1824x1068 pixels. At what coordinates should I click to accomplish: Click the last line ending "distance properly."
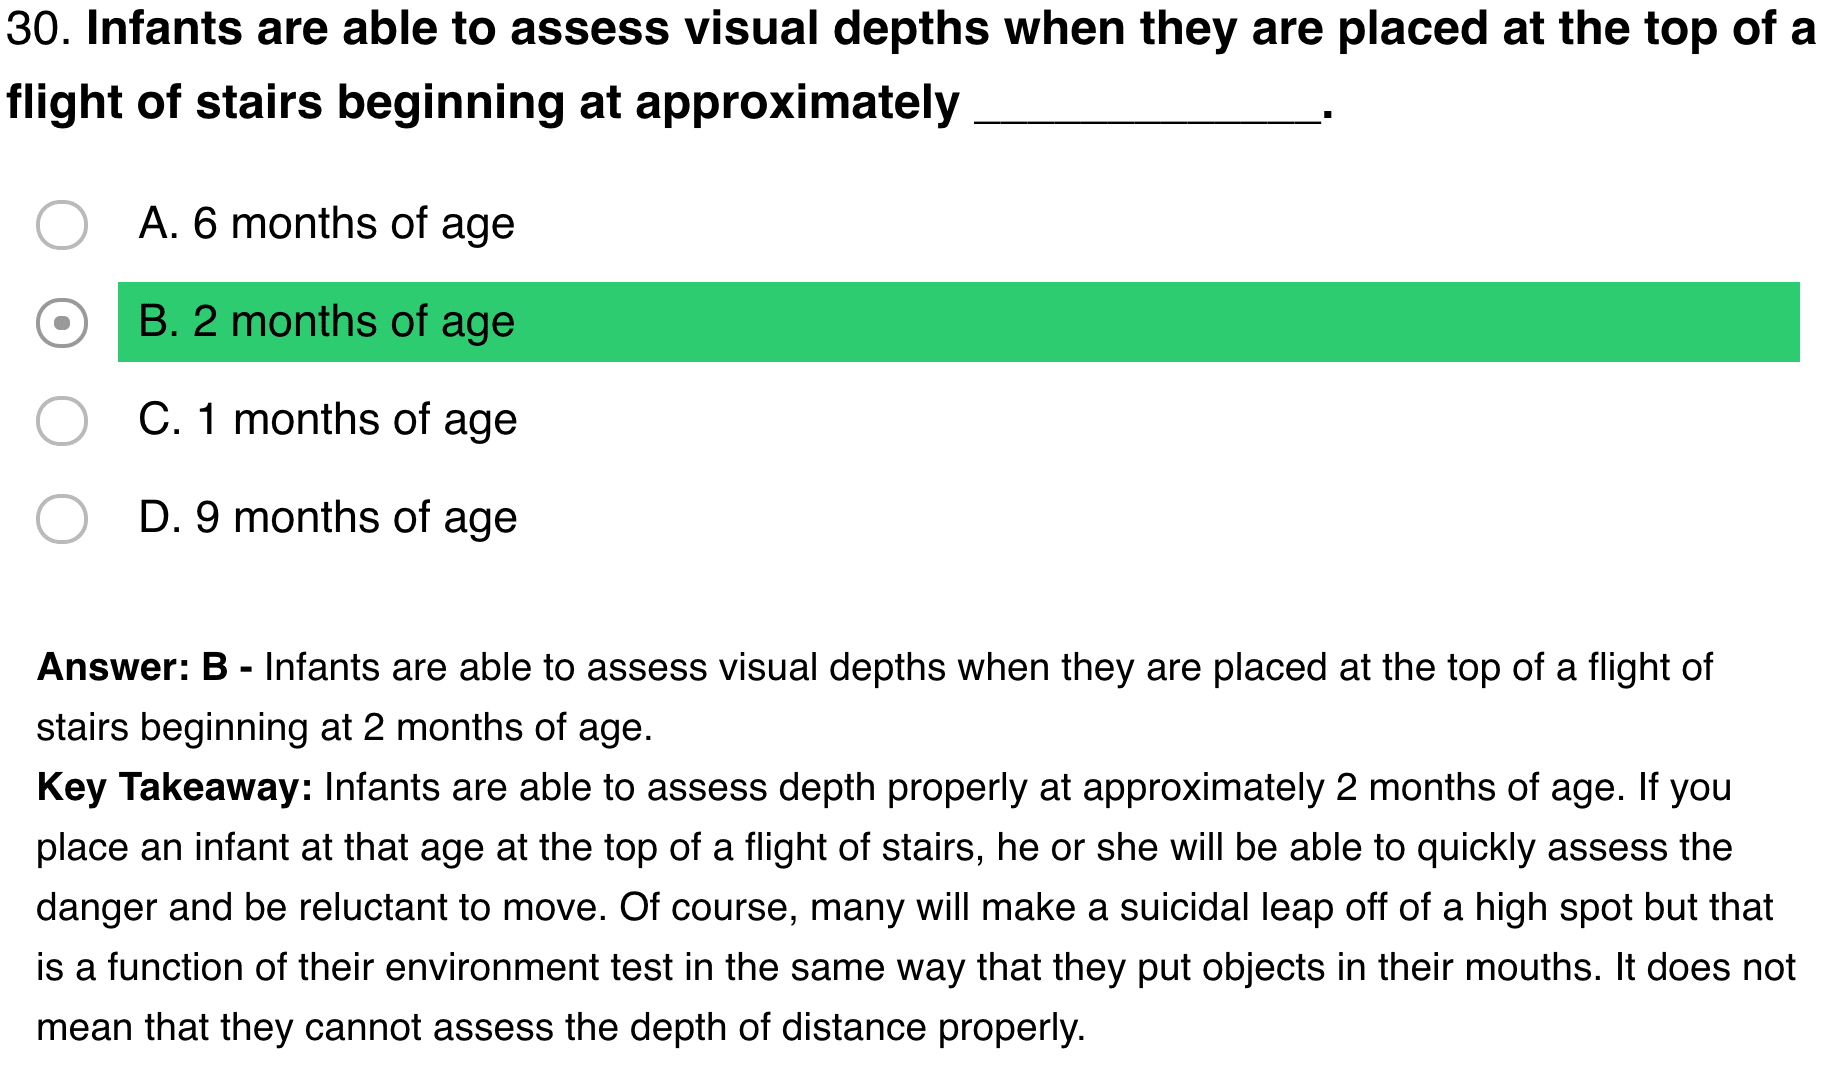(560, 1027)
